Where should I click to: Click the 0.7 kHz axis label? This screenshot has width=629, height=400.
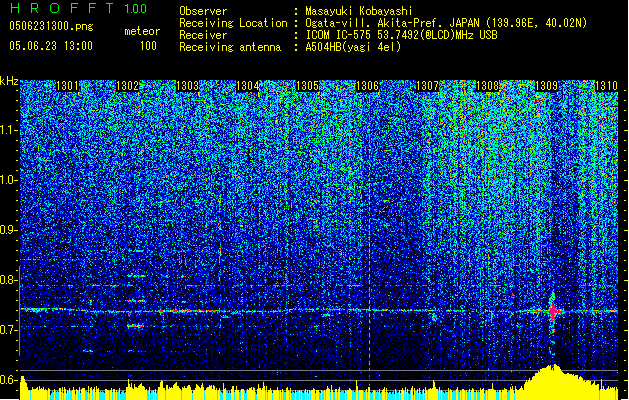point(8,330)
